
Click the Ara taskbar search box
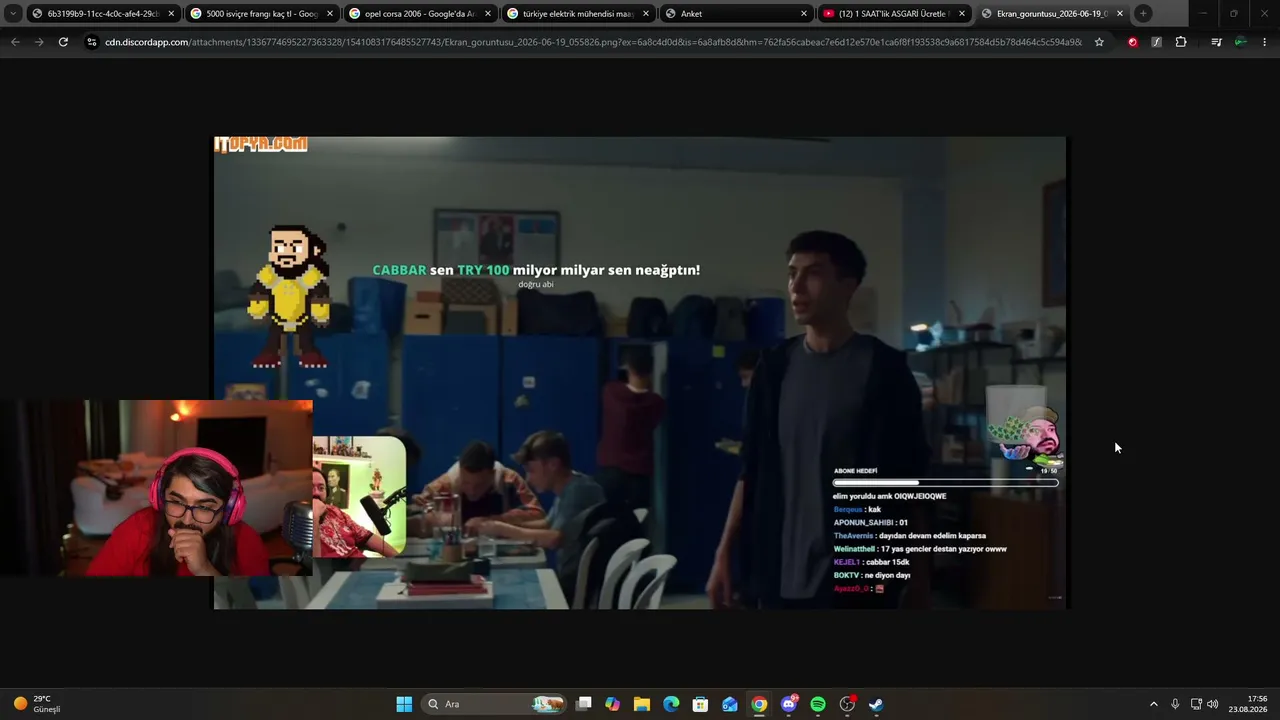coord(494,704)
